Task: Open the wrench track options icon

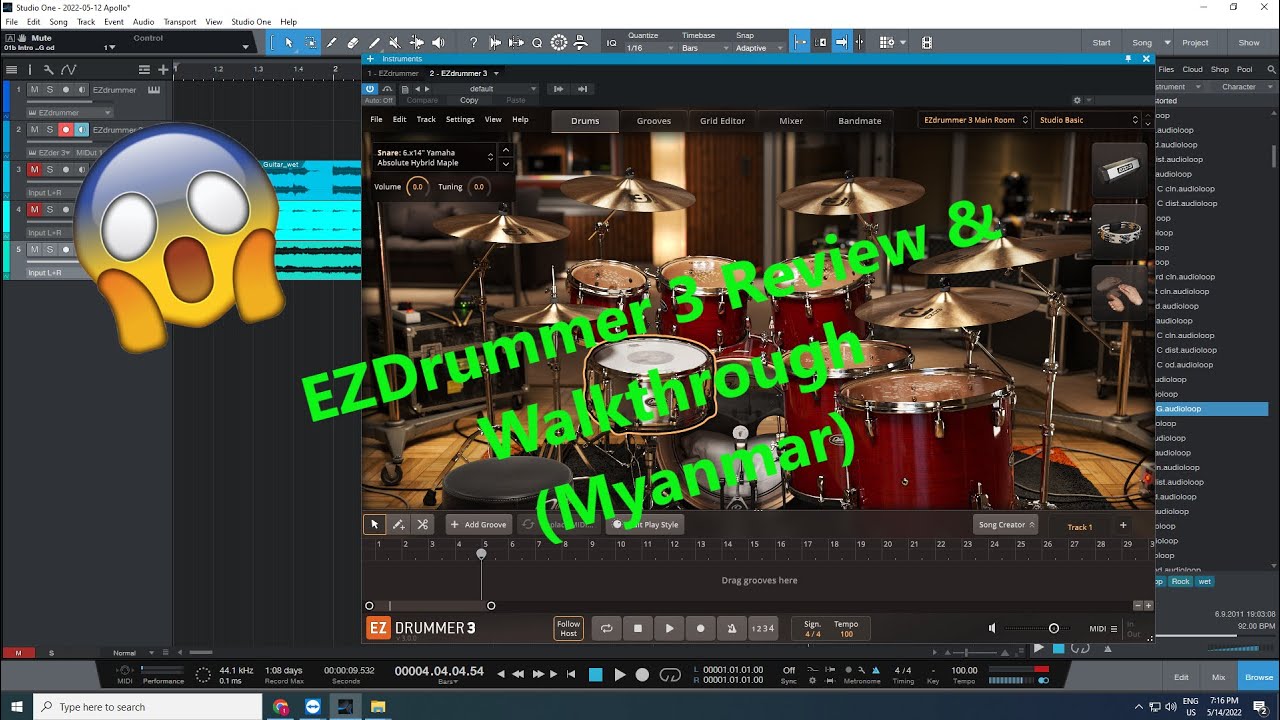Action: (48, 69)
